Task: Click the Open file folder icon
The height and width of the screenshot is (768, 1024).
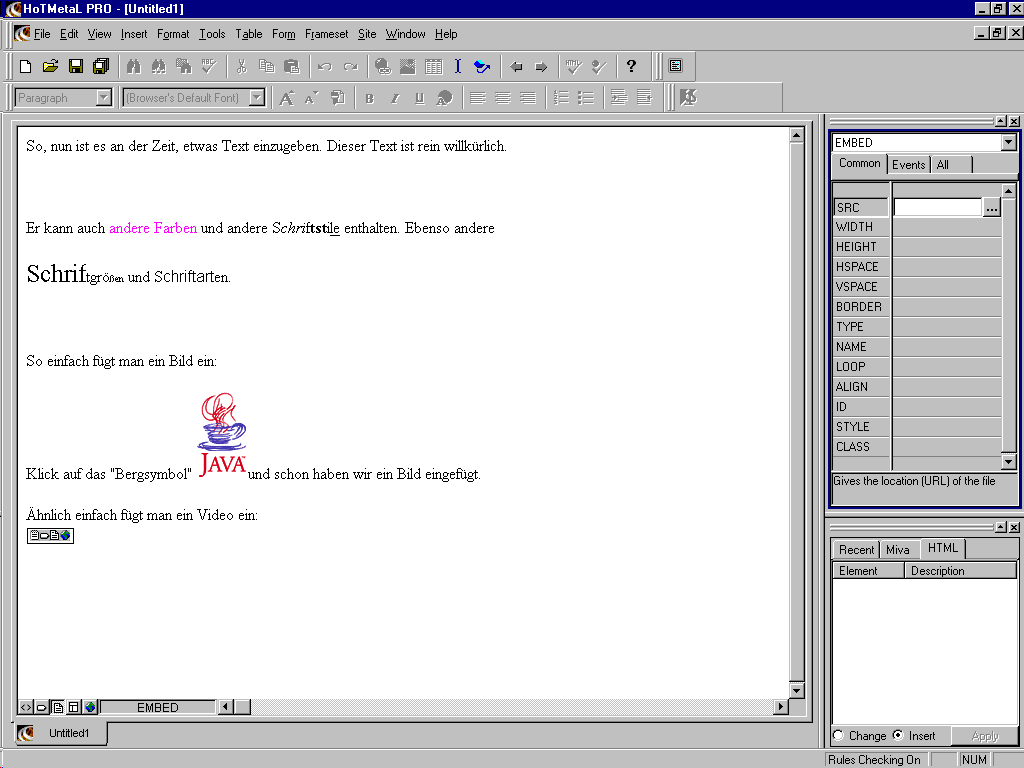Action: [50, 67]
